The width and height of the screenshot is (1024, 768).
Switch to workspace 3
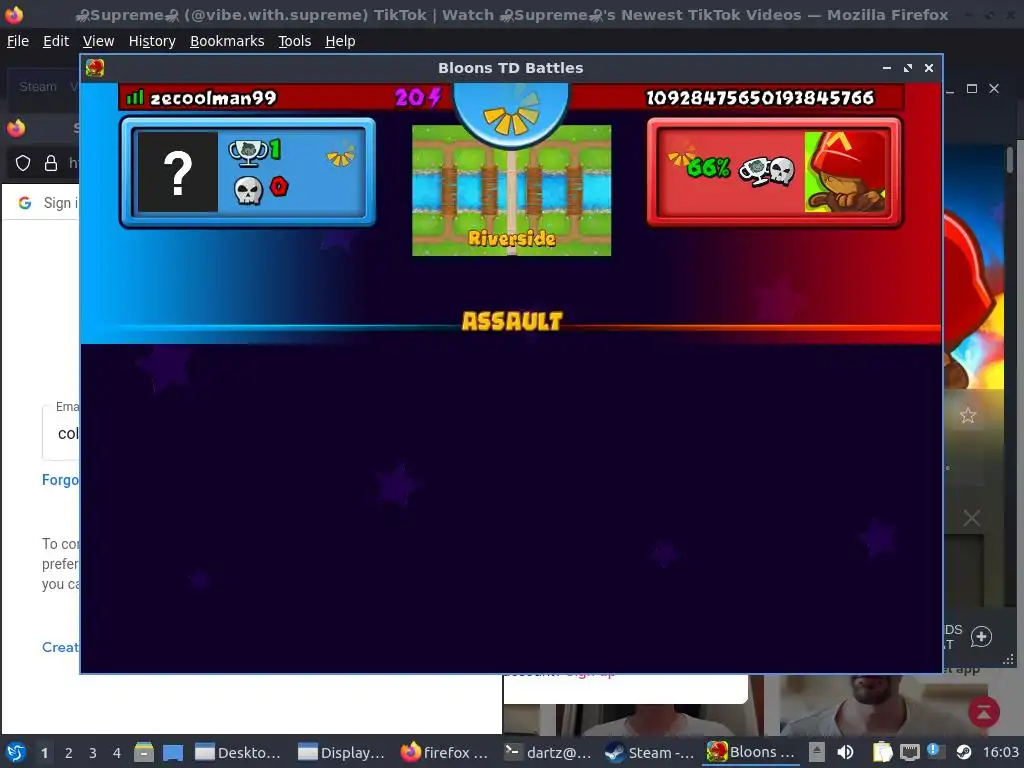(93, 753)
